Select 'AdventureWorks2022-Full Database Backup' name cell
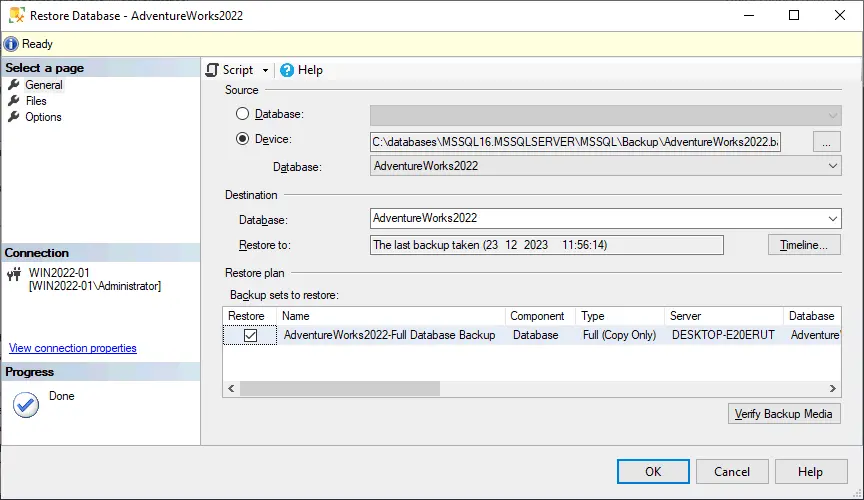Screen dimensions: 864x500 coord(390,335)
